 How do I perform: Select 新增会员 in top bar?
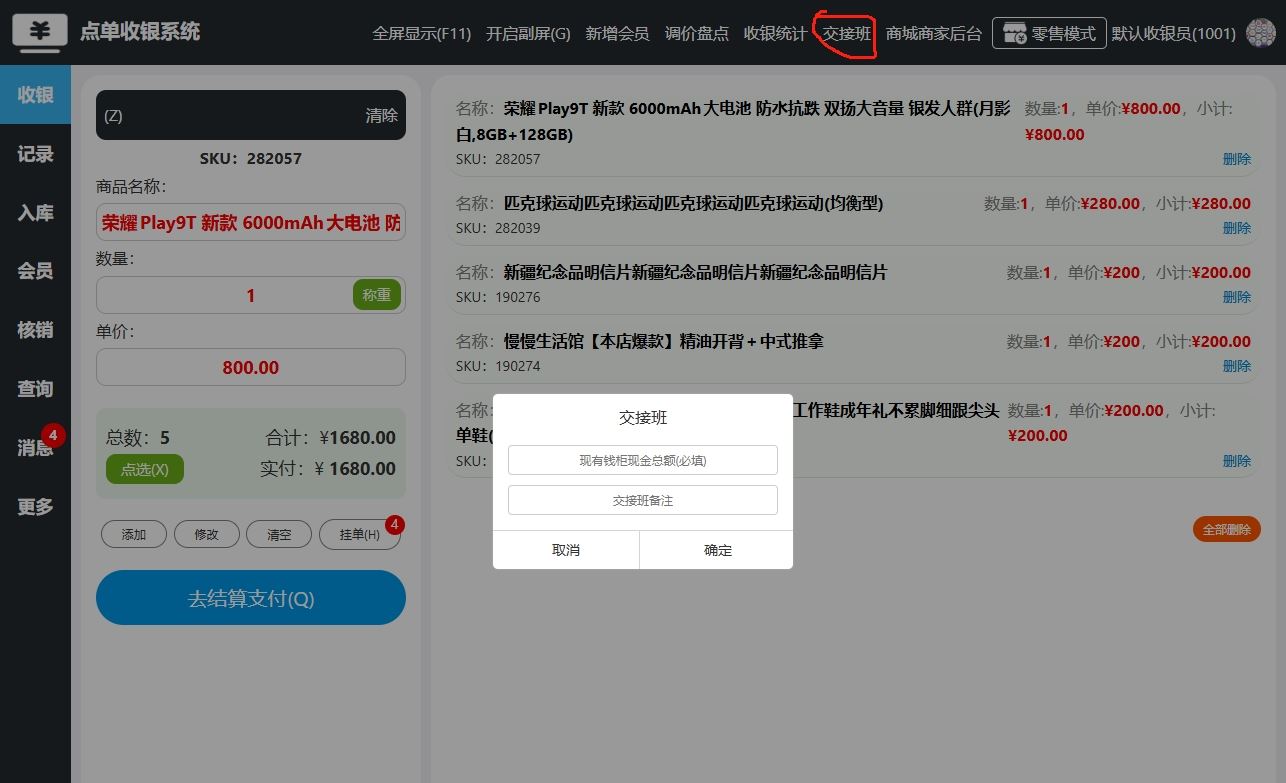tap(617, 33)
